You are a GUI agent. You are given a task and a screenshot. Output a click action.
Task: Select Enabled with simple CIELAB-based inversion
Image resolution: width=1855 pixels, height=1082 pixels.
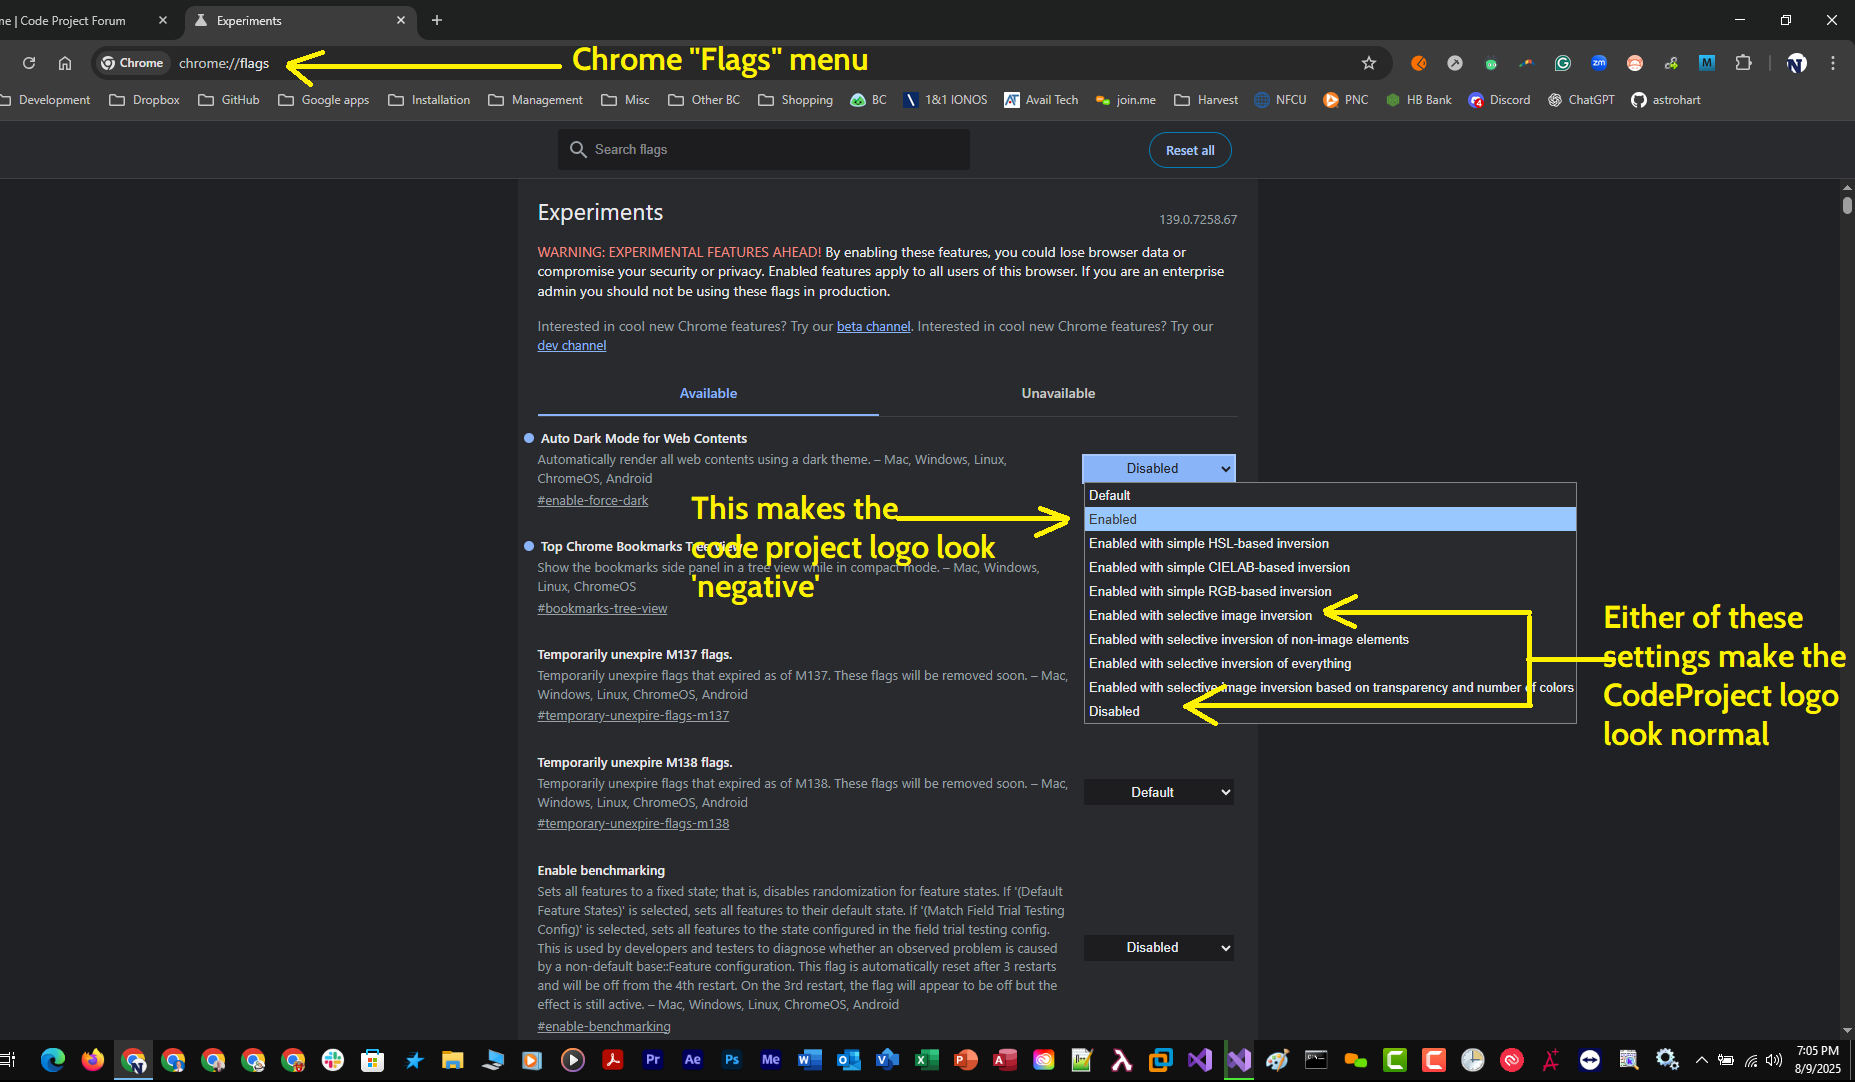click(x=1330, y=567)
